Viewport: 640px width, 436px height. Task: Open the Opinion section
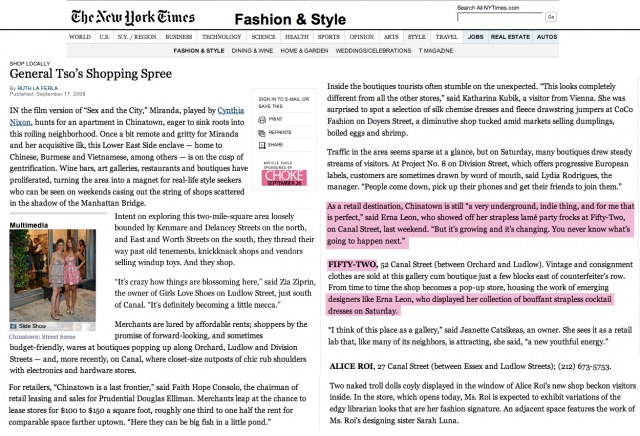(362, 37)
